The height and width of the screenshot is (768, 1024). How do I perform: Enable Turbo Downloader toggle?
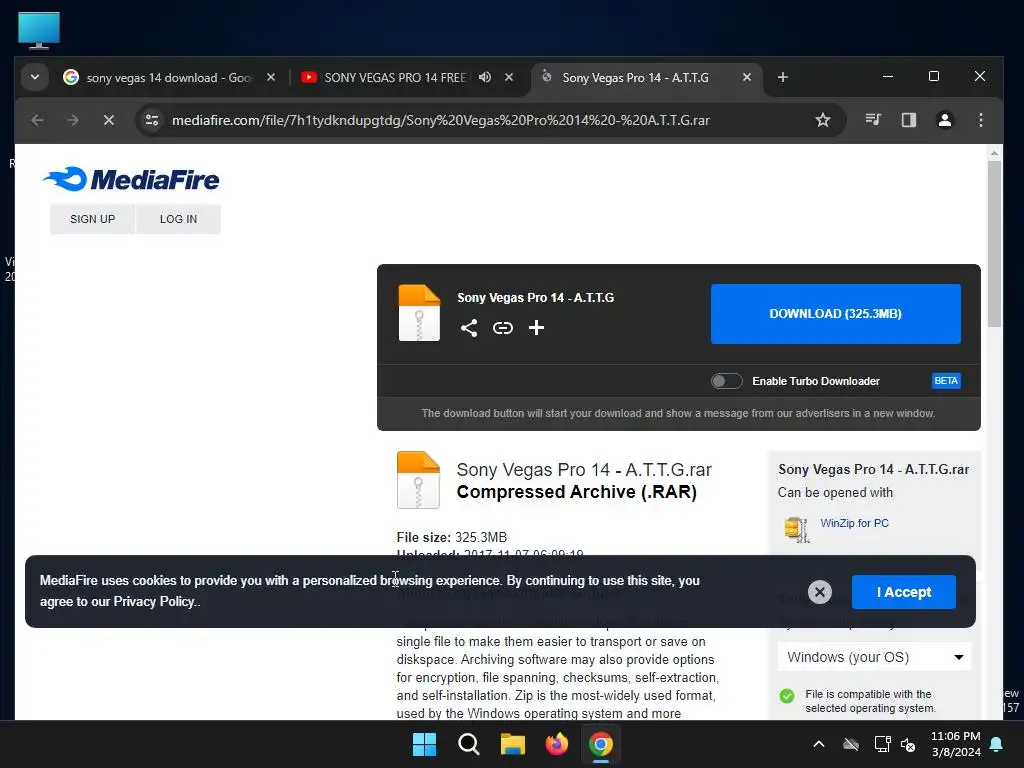pyautogui.click(x=726, y=381)
